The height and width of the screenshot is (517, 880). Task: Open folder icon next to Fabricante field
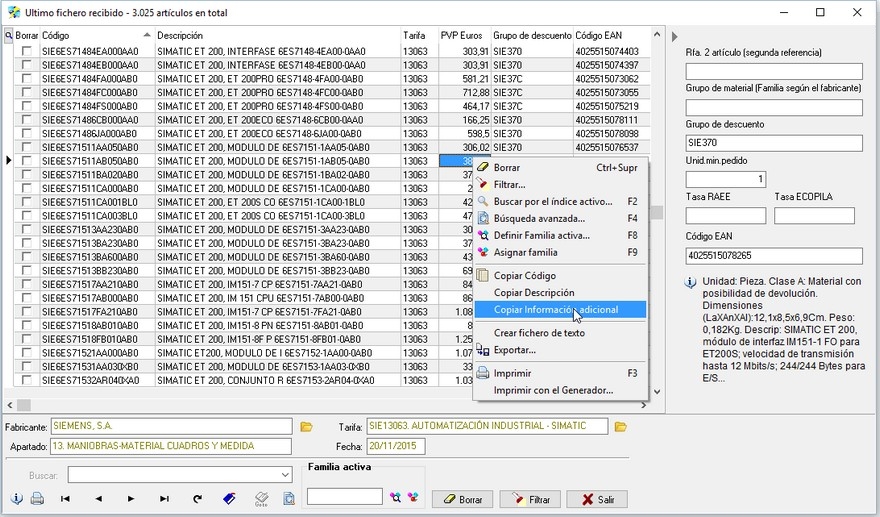[x=307, y=427]
